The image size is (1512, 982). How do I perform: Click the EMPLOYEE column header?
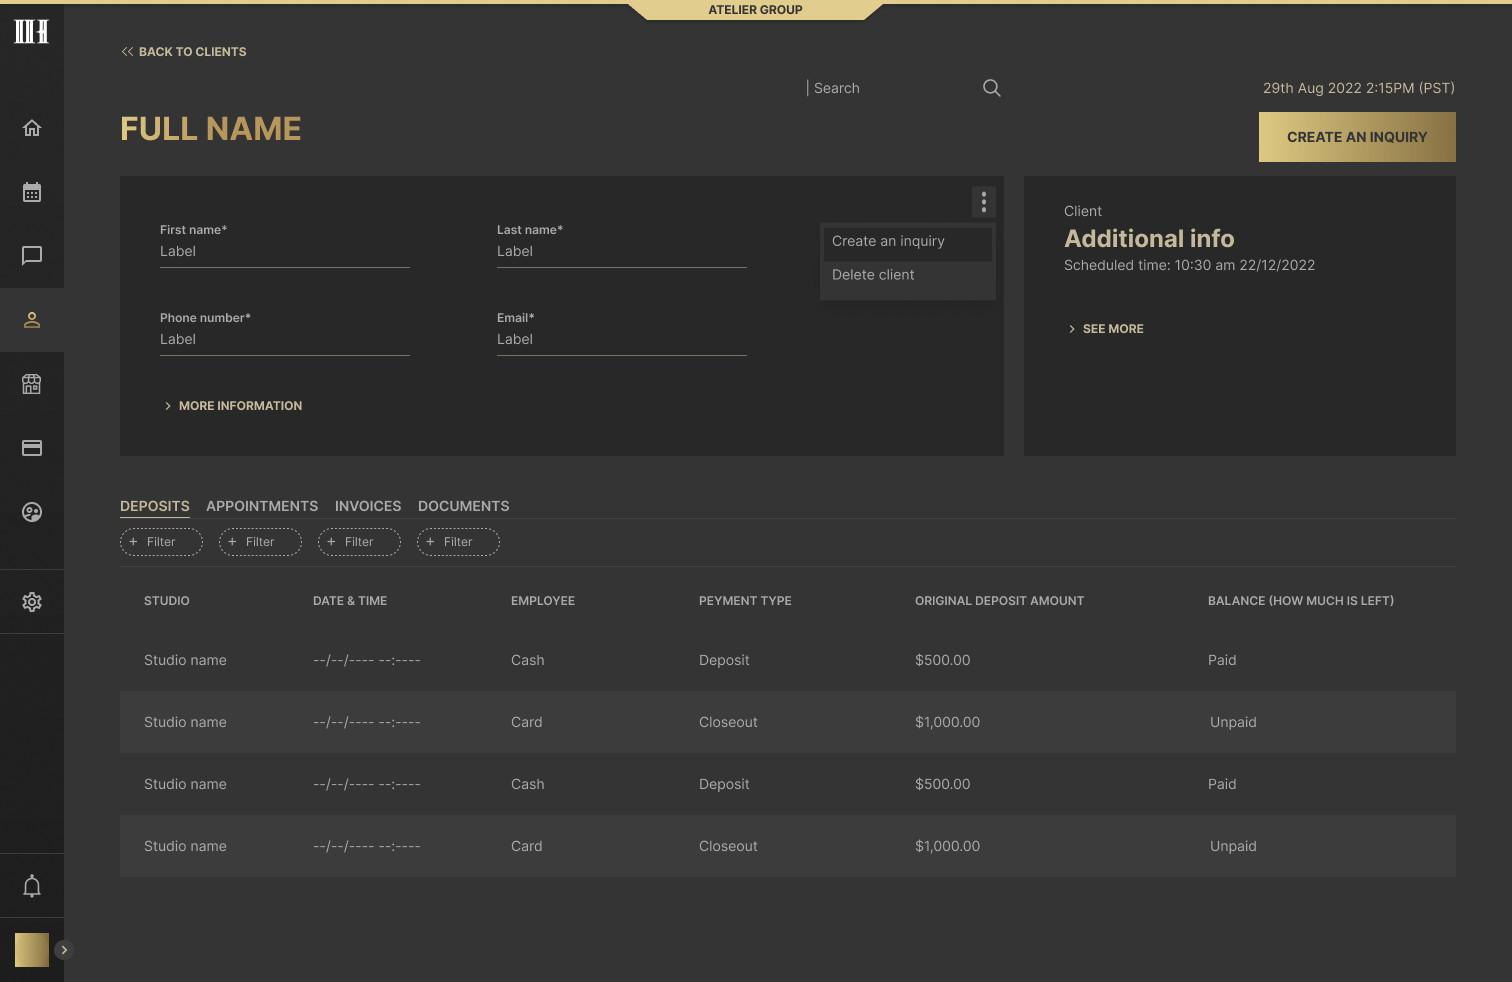543,601
